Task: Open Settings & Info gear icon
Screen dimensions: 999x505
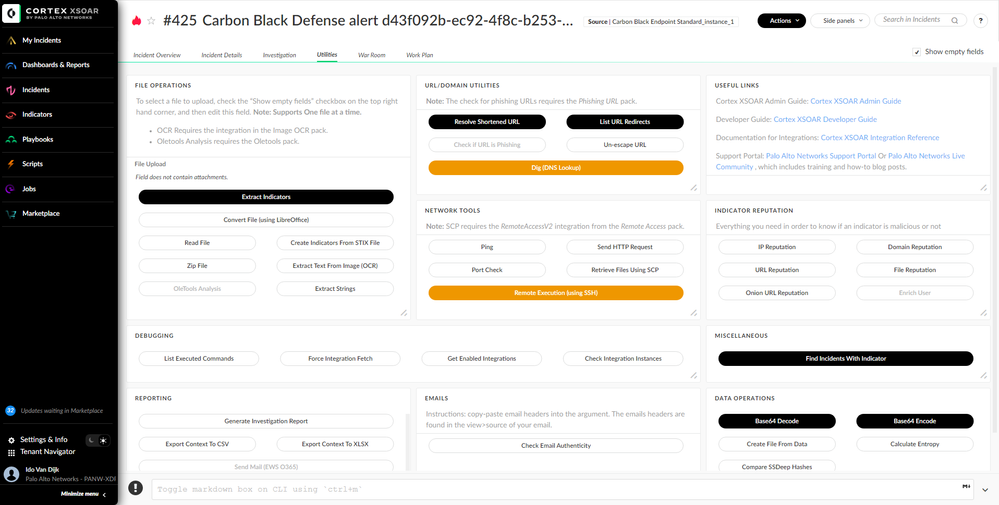Action: [x=11, y=439]
